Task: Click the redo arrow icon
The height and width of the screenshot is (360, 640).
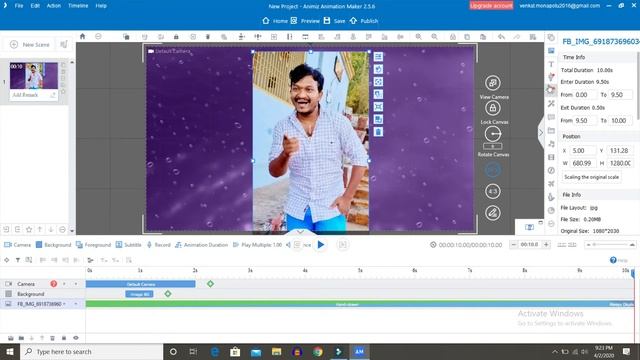Action: 517,37
